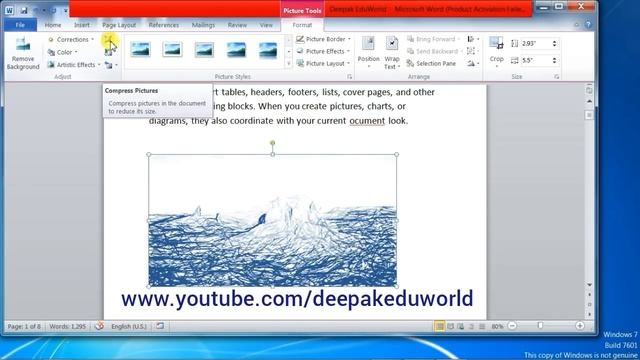Click the Word application icon in title bar

(9, 10)
